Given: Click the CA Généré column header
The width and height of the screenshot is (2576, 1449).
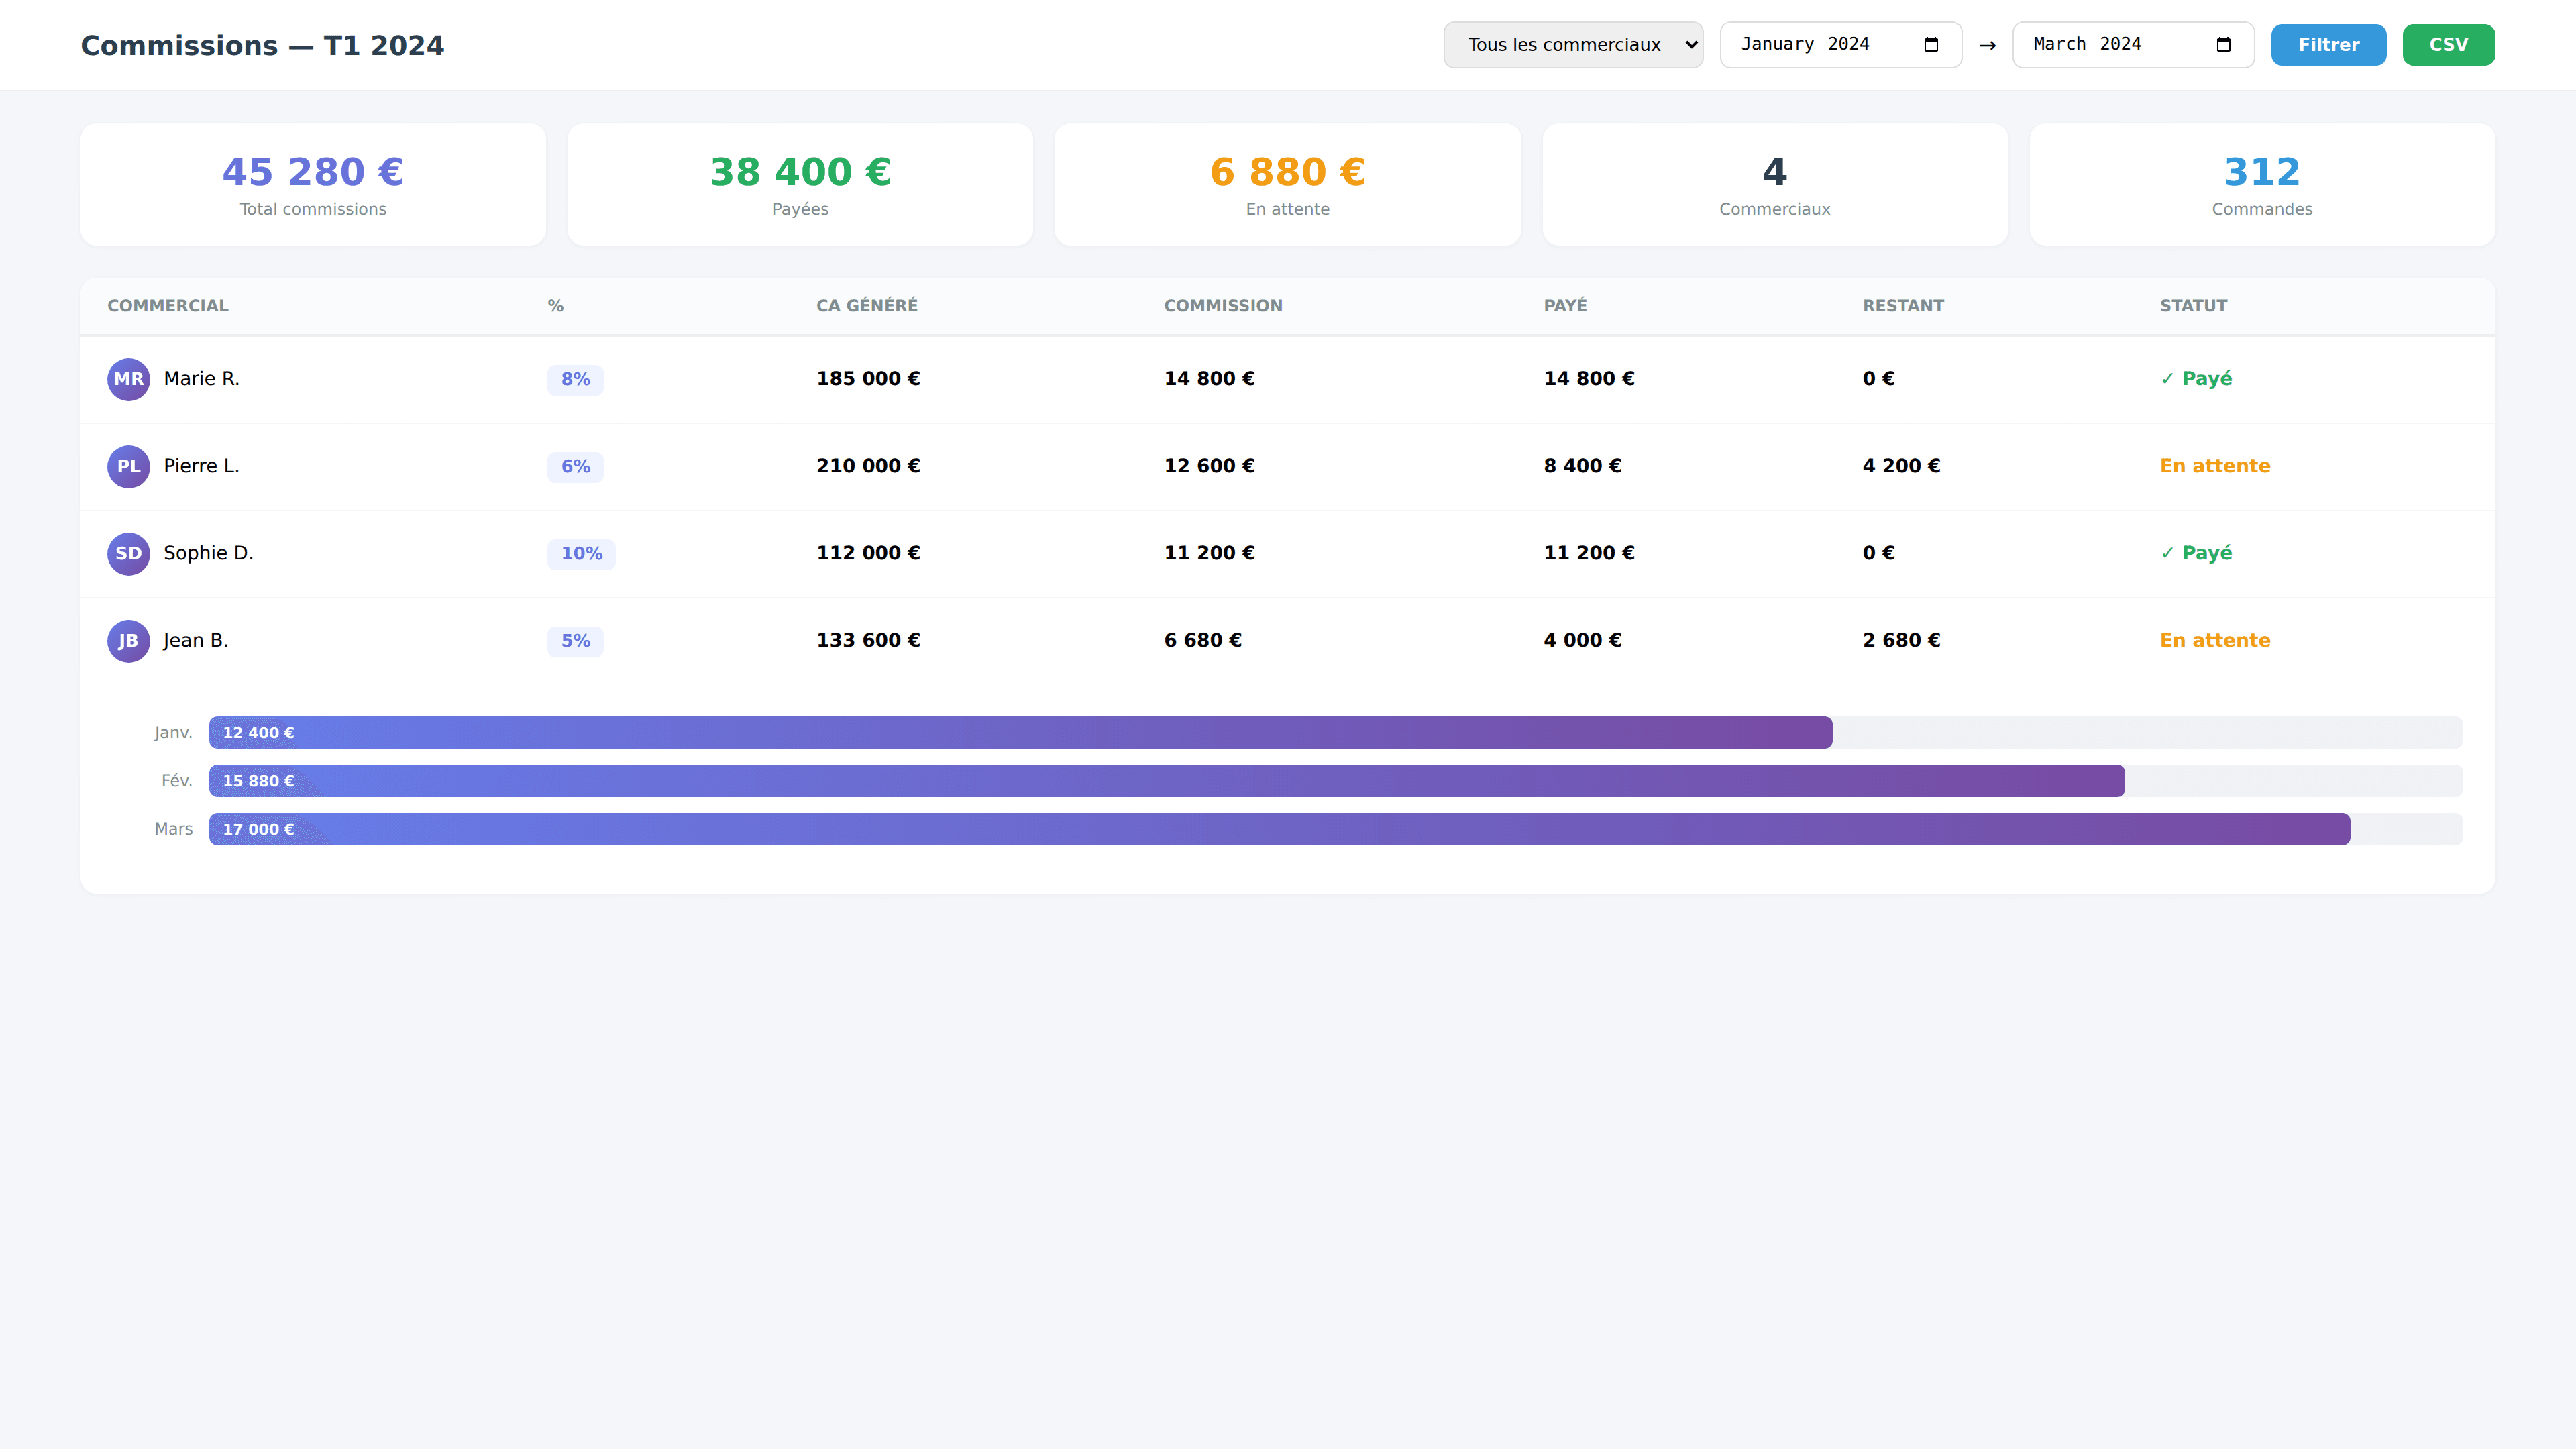Looking at the screenshot, I should pos(866,306).
